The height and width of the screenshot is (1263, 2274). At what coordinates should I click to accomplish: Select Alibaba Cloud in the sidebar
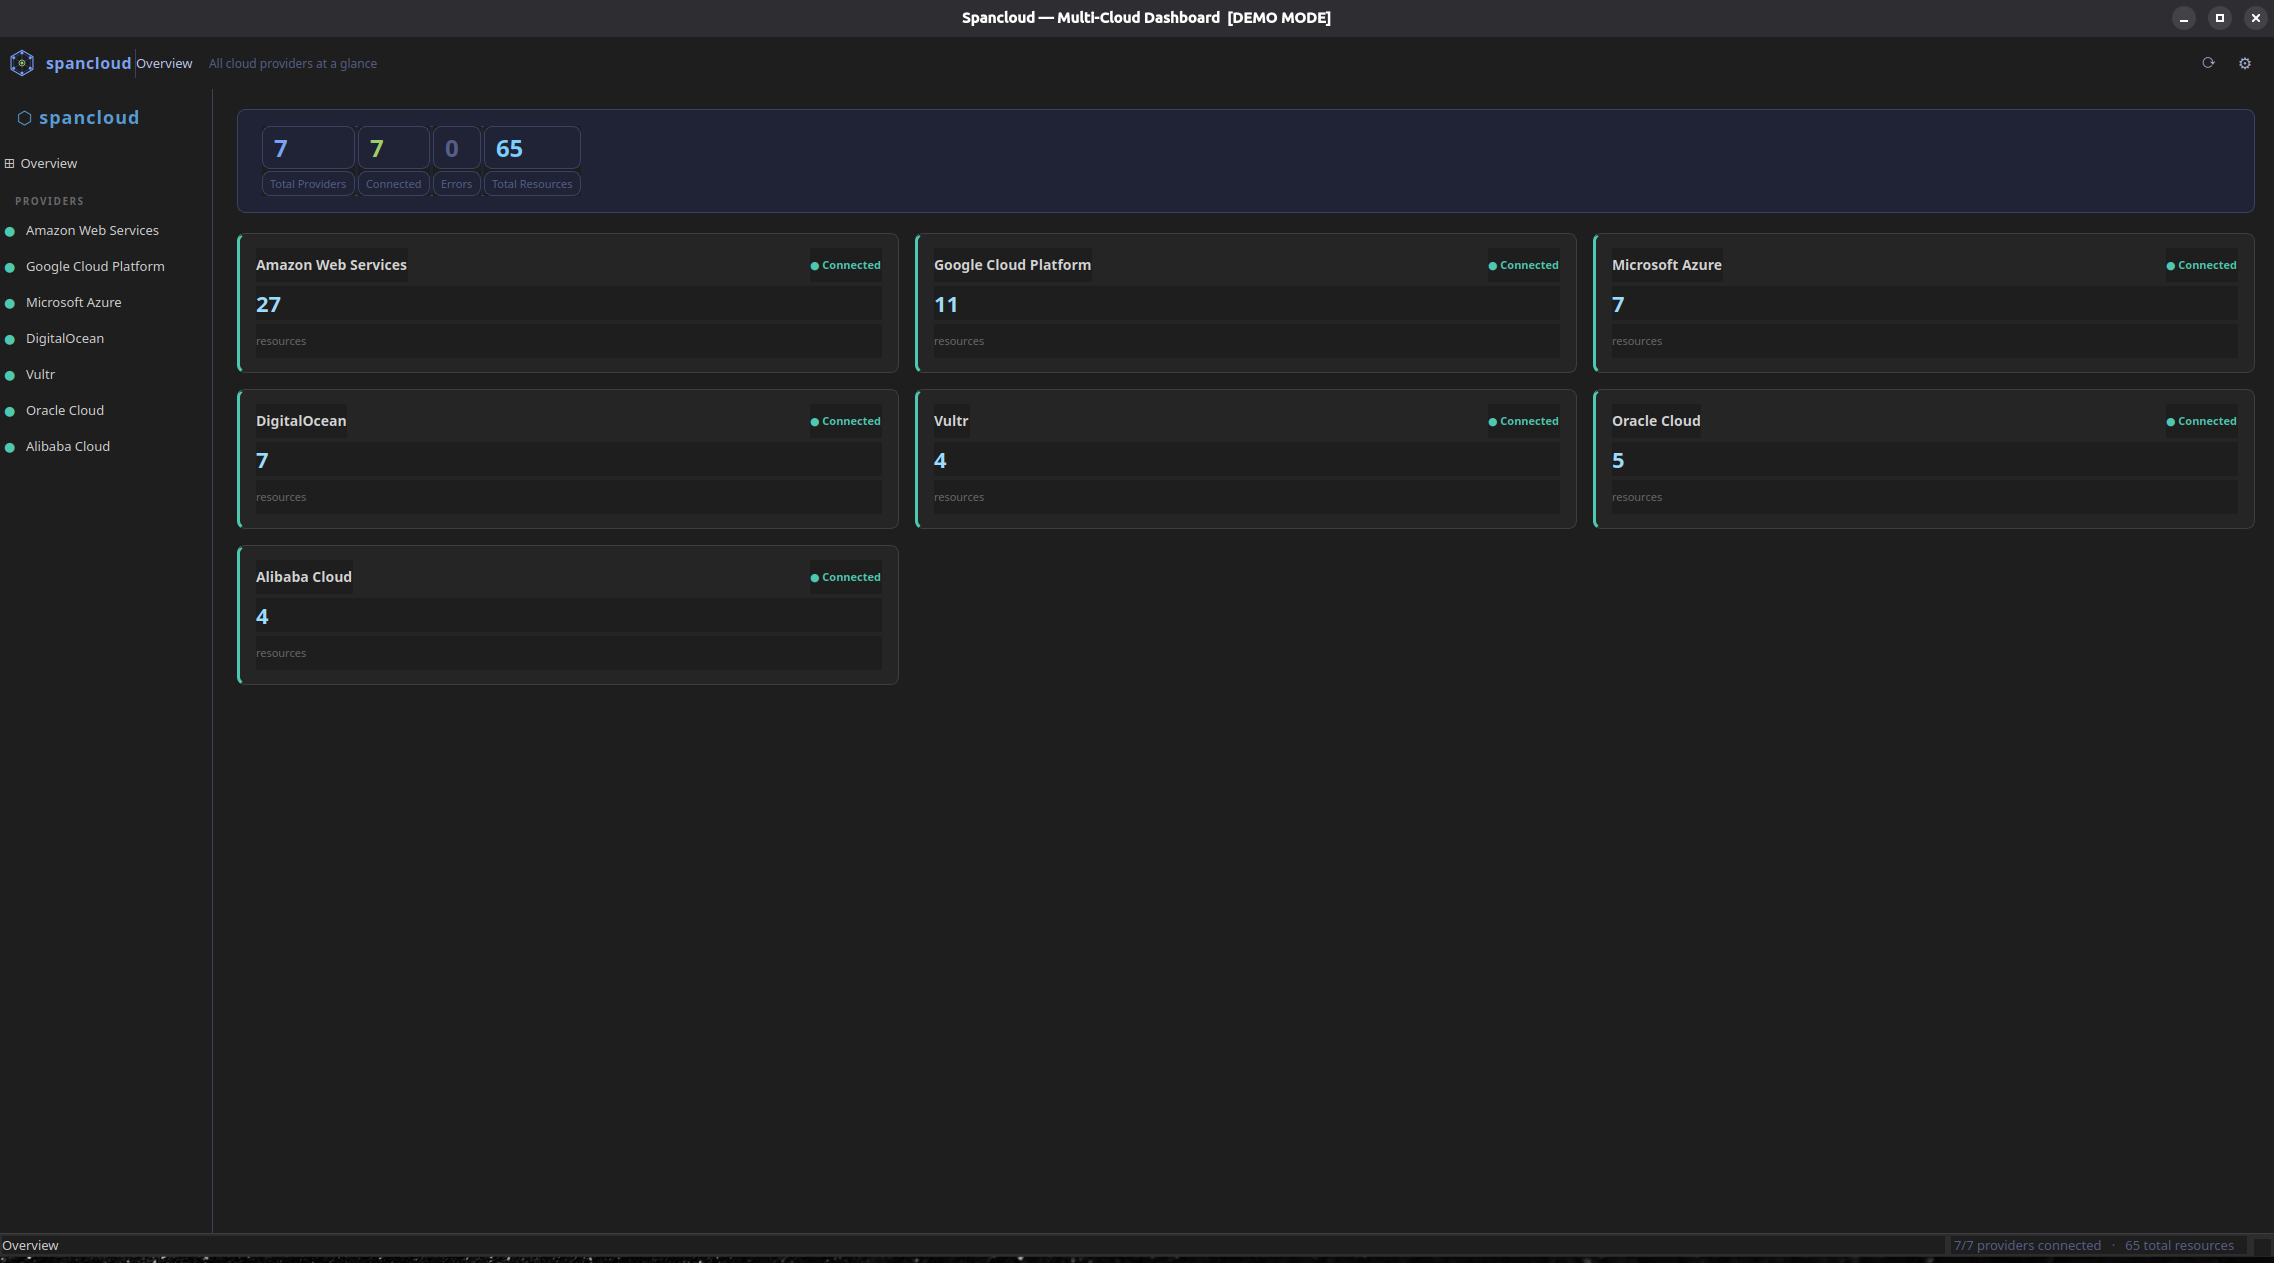pyautogui.click(x=68, y=446)
